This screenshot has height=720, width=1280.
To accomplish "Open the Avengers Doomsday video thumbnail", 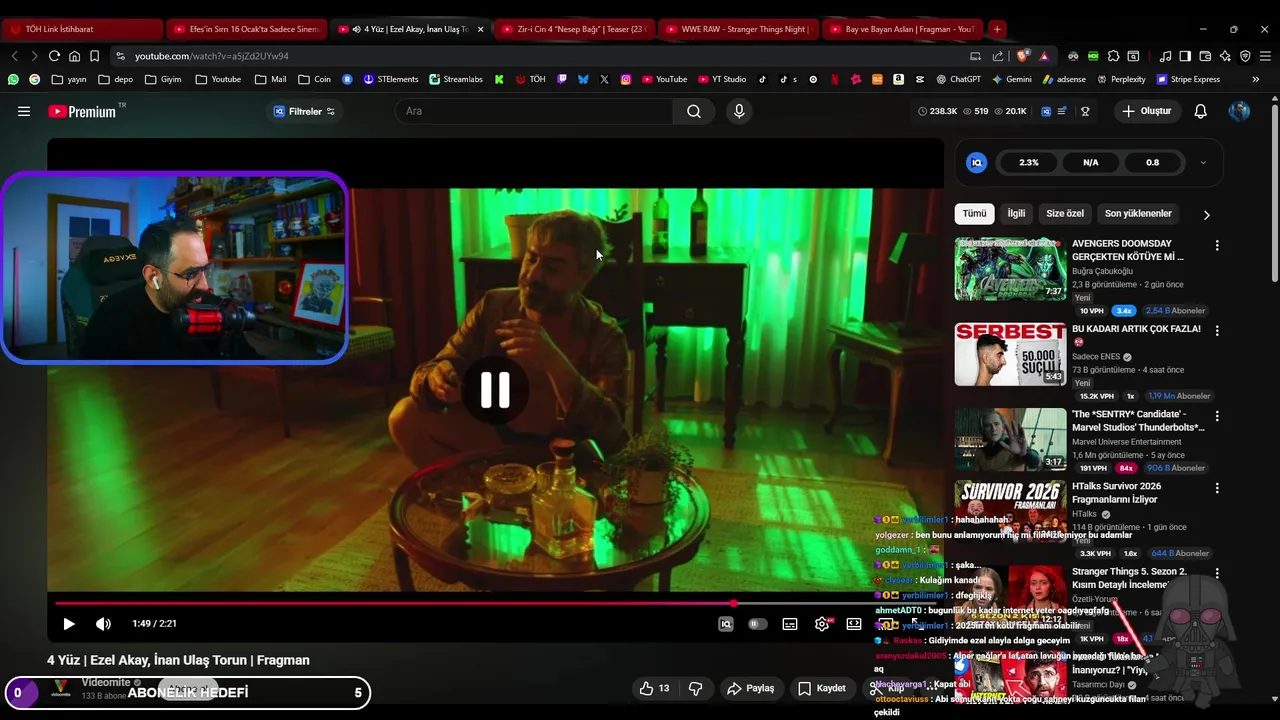I will pos(1010,269).
